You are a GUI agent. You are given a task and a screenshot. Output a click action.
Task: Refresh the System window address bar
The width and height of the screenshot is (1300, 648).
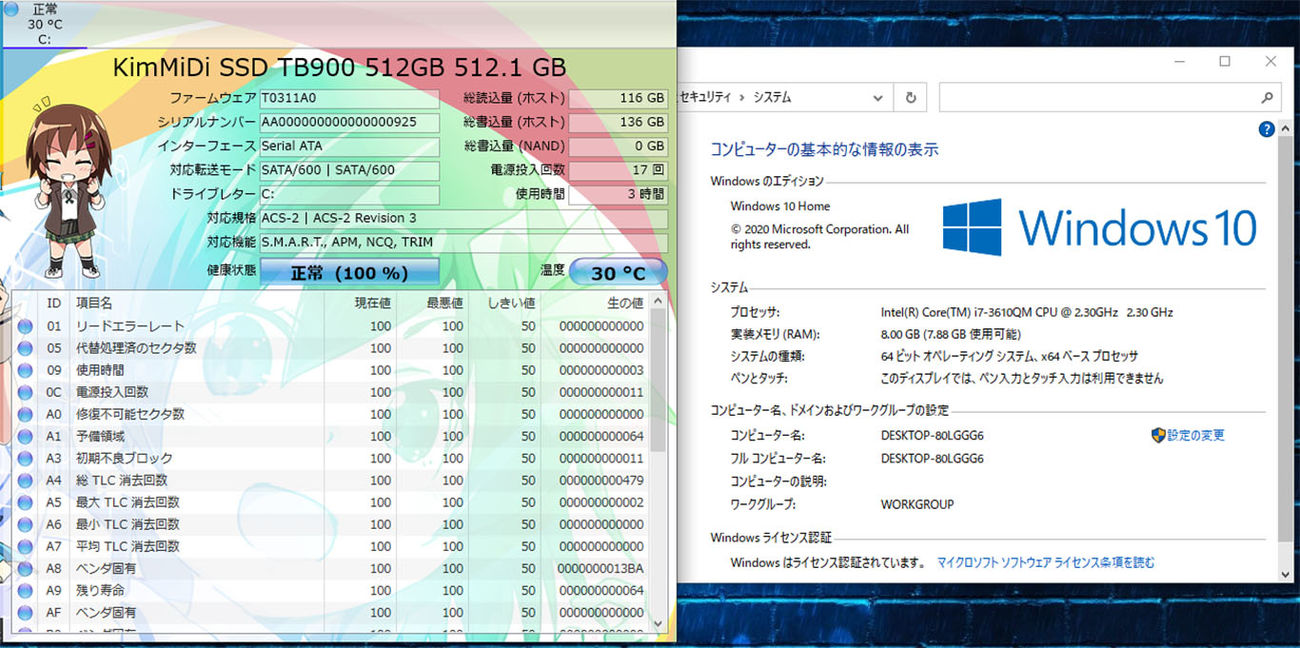910,97
